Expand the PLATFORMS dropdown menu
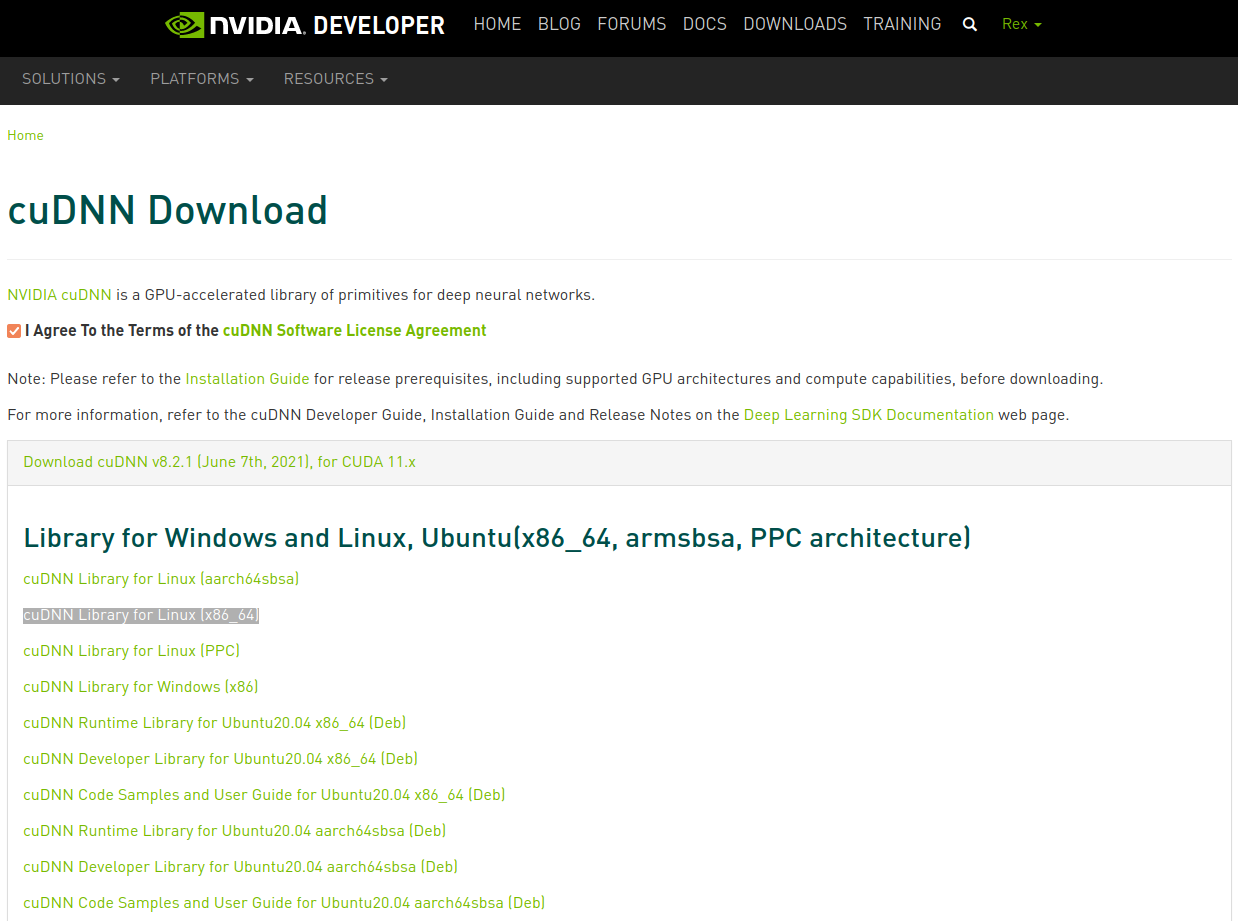The width and height of the screenshot is (1238, 921). coord(202,79)
